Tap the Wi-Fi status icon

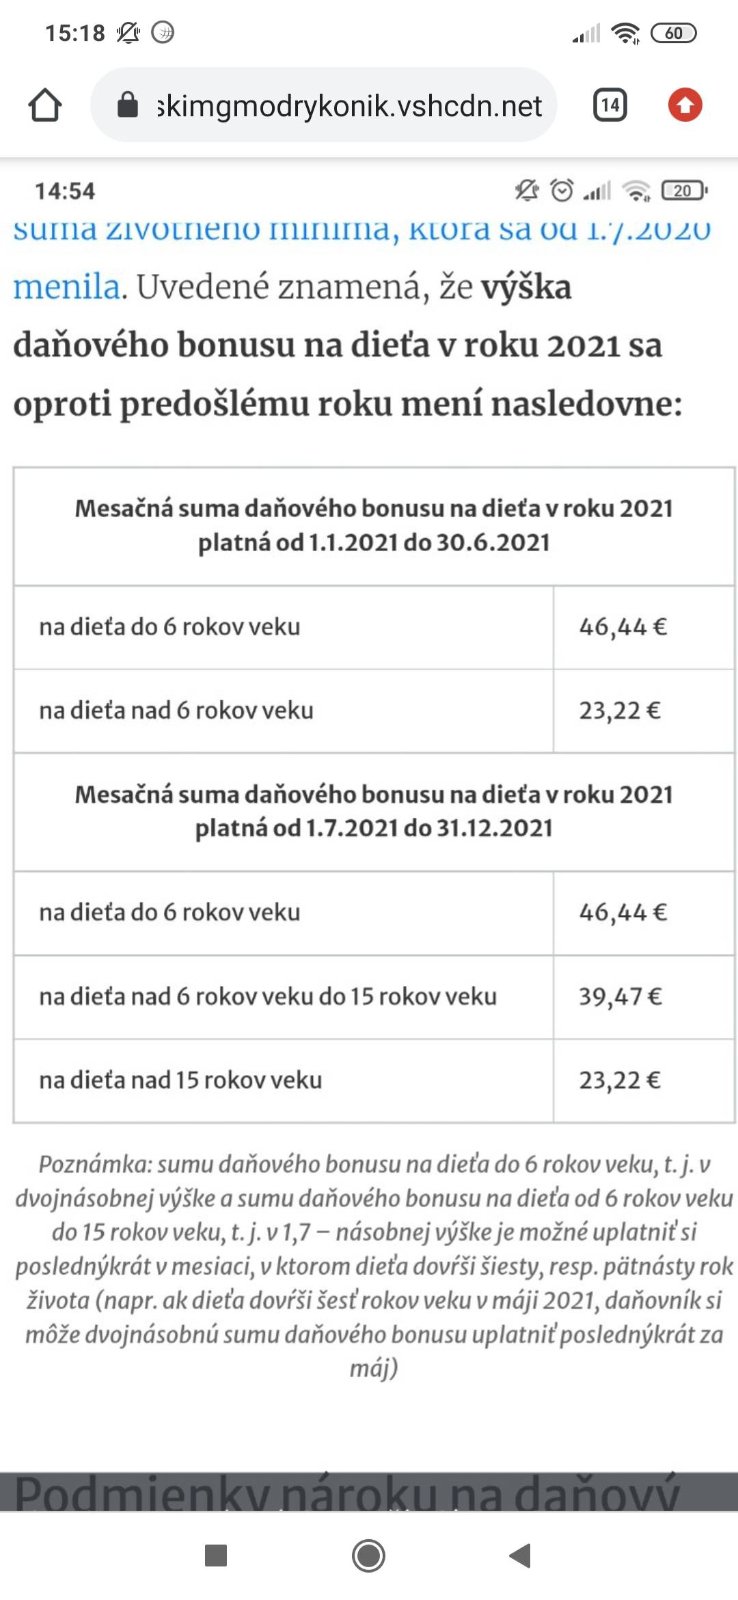click(626, 33)
